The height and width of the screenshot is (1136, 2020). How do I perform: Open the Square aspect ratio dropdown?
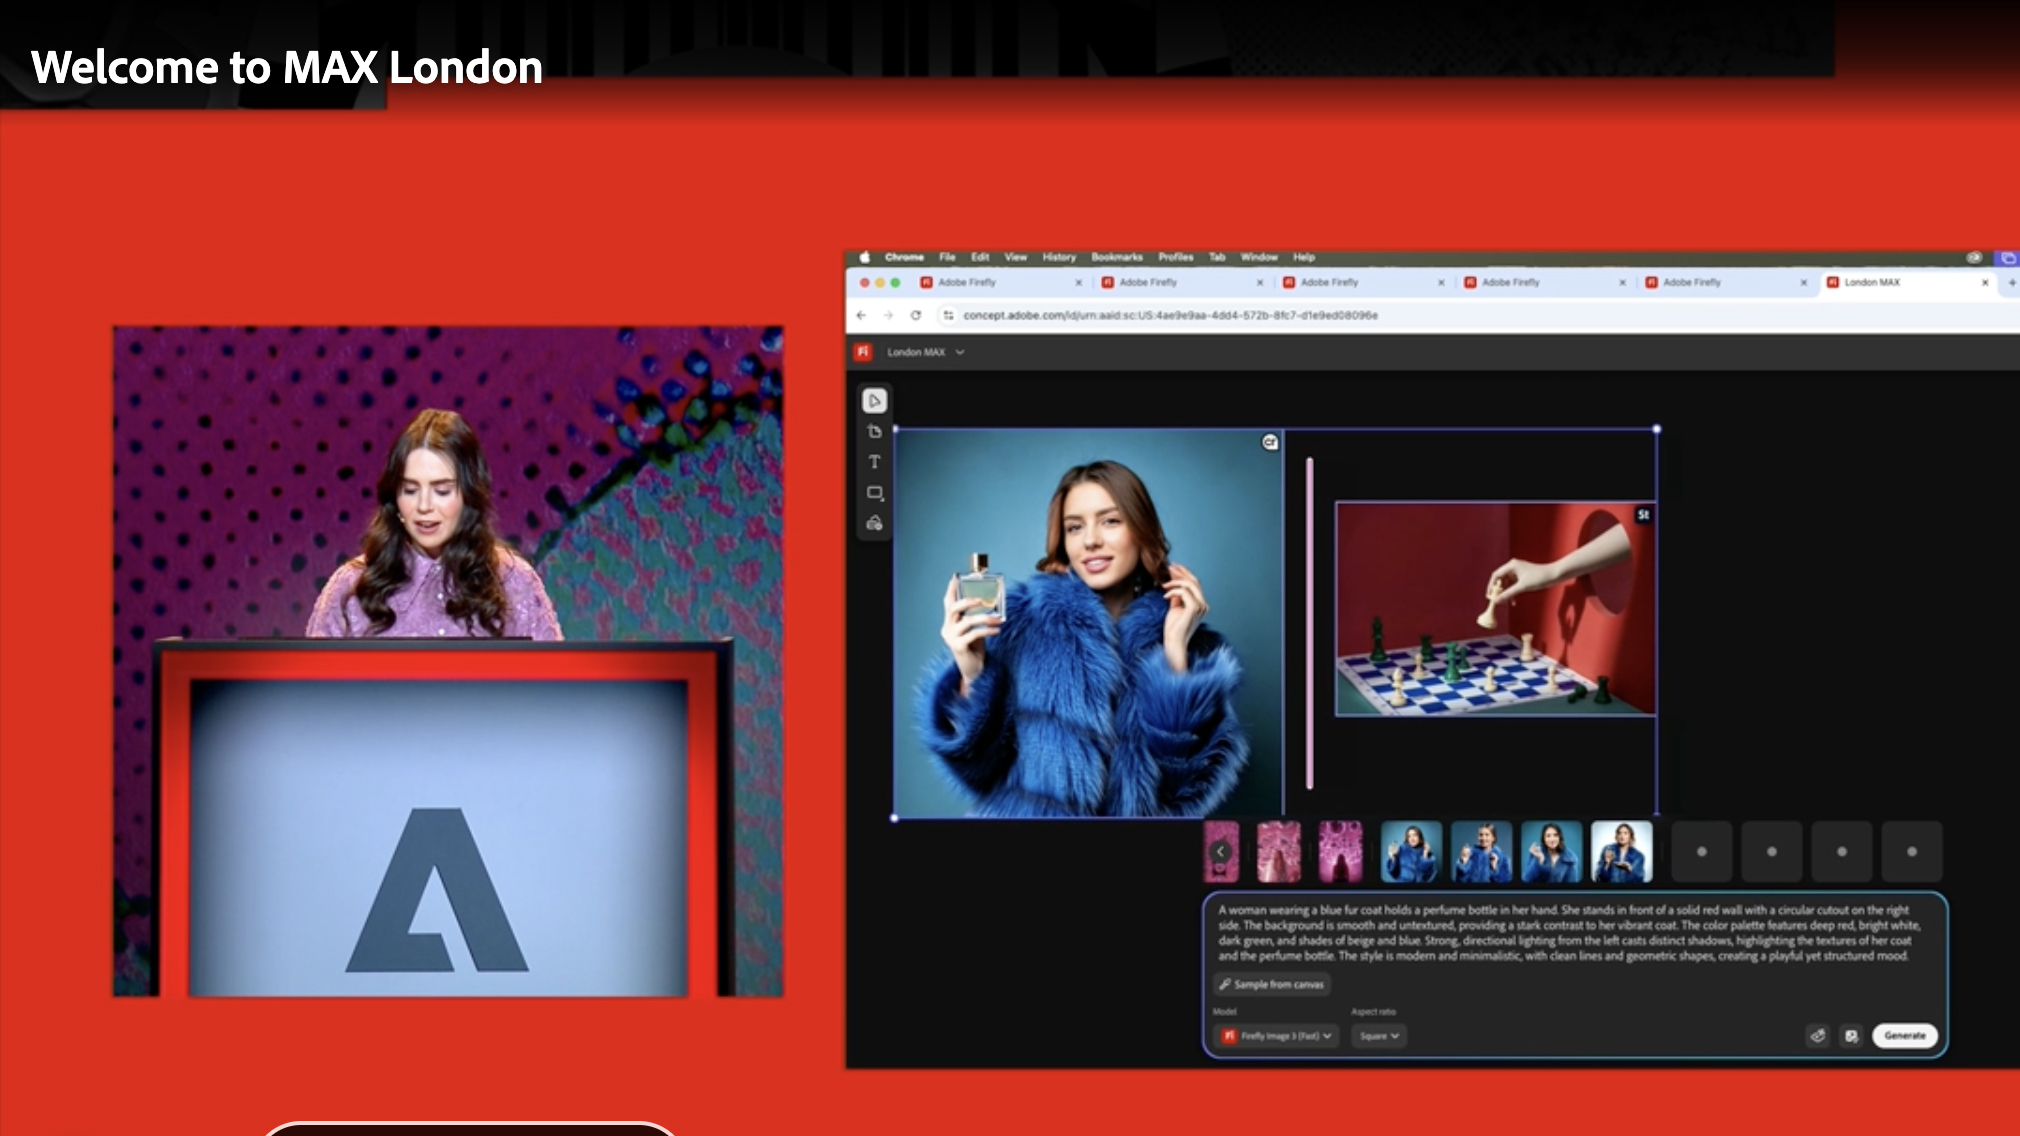(x=1379, y=1036)
